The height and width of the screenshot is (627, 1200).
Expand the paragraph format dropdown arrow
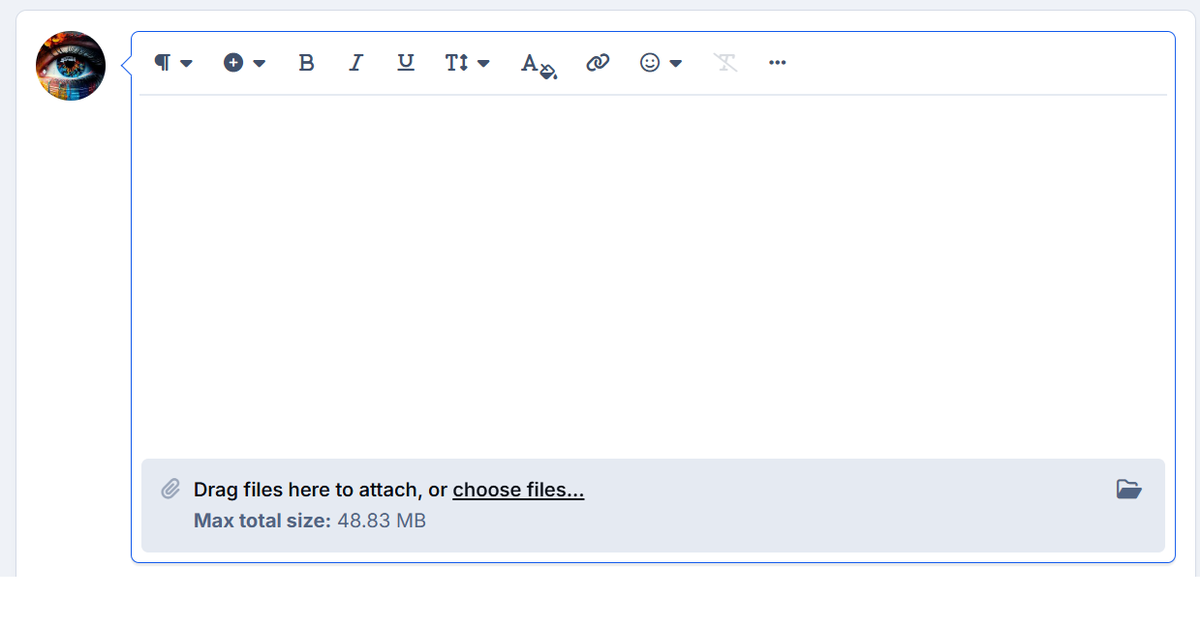point(186,64)
